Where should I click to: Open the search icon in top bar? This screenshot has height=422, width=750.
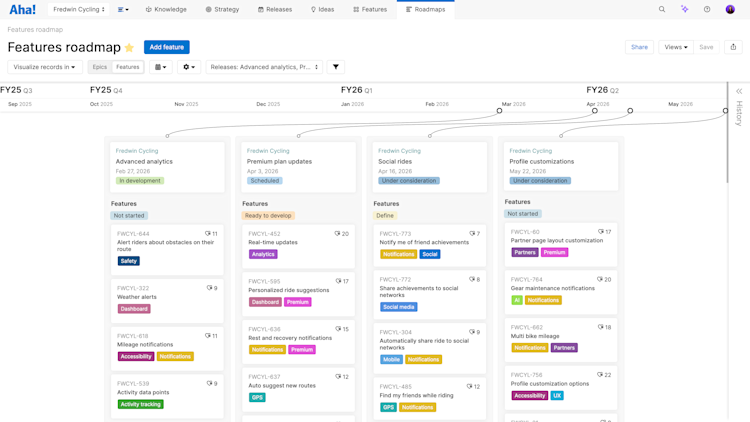(x=662, y=9)
